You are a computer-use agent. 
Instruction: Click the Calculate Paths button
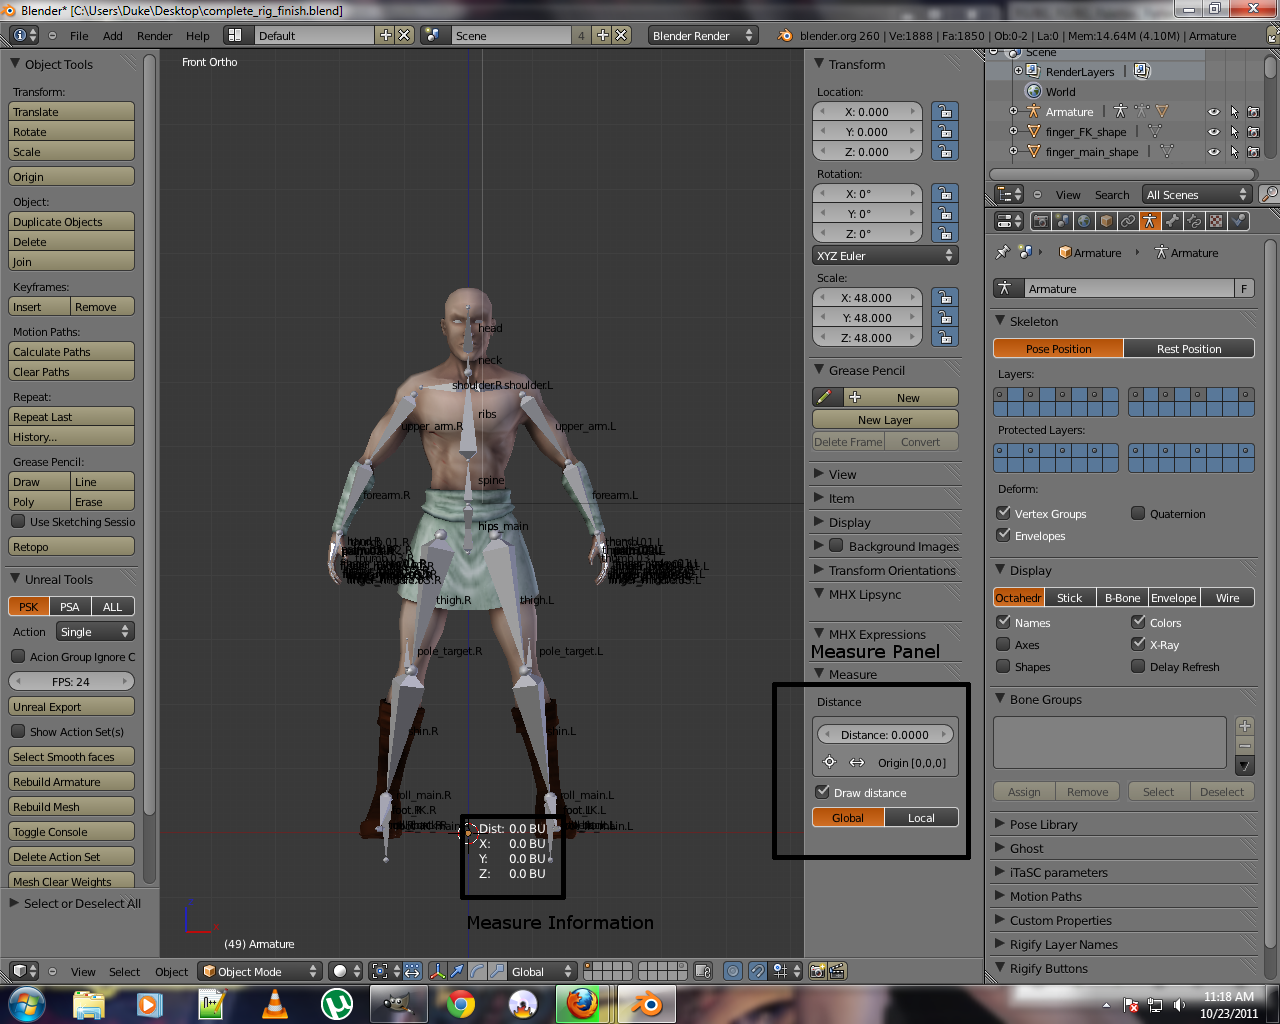tap(72, 352)
